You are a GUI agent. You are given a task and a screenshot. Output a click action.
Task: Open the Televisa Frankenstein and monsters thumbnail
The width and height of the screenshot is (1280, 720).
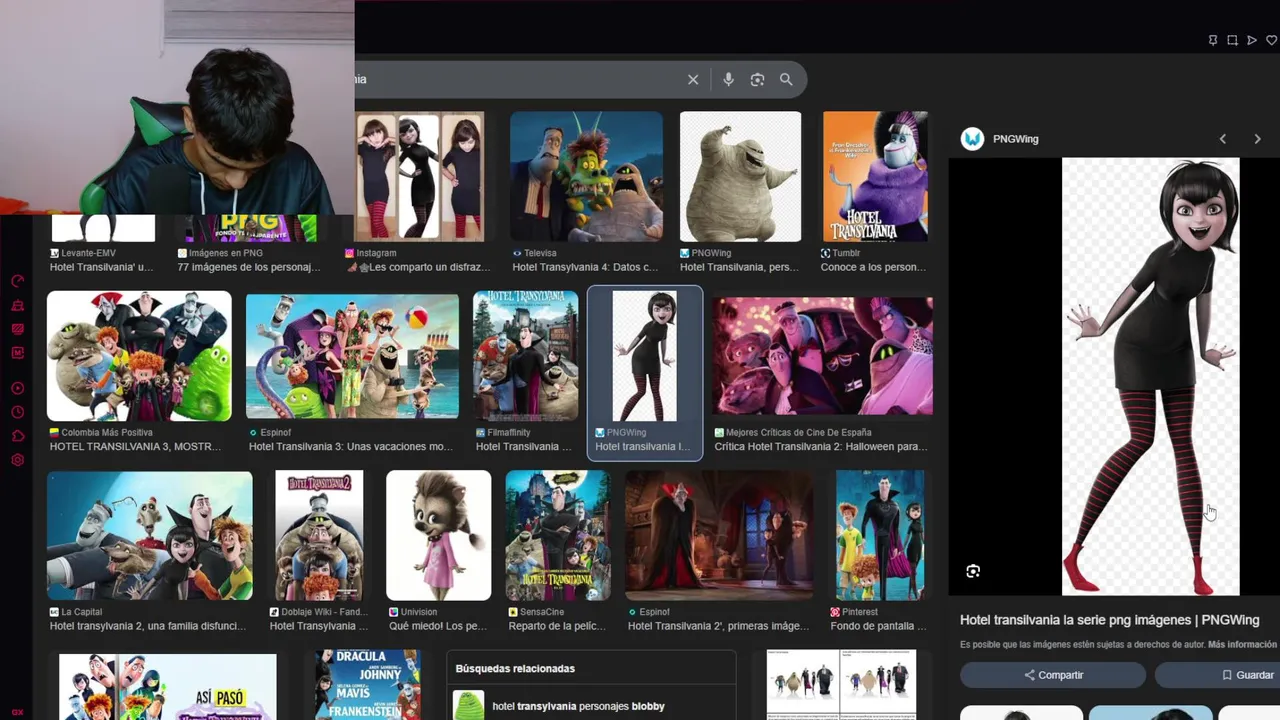click(586, 176)
